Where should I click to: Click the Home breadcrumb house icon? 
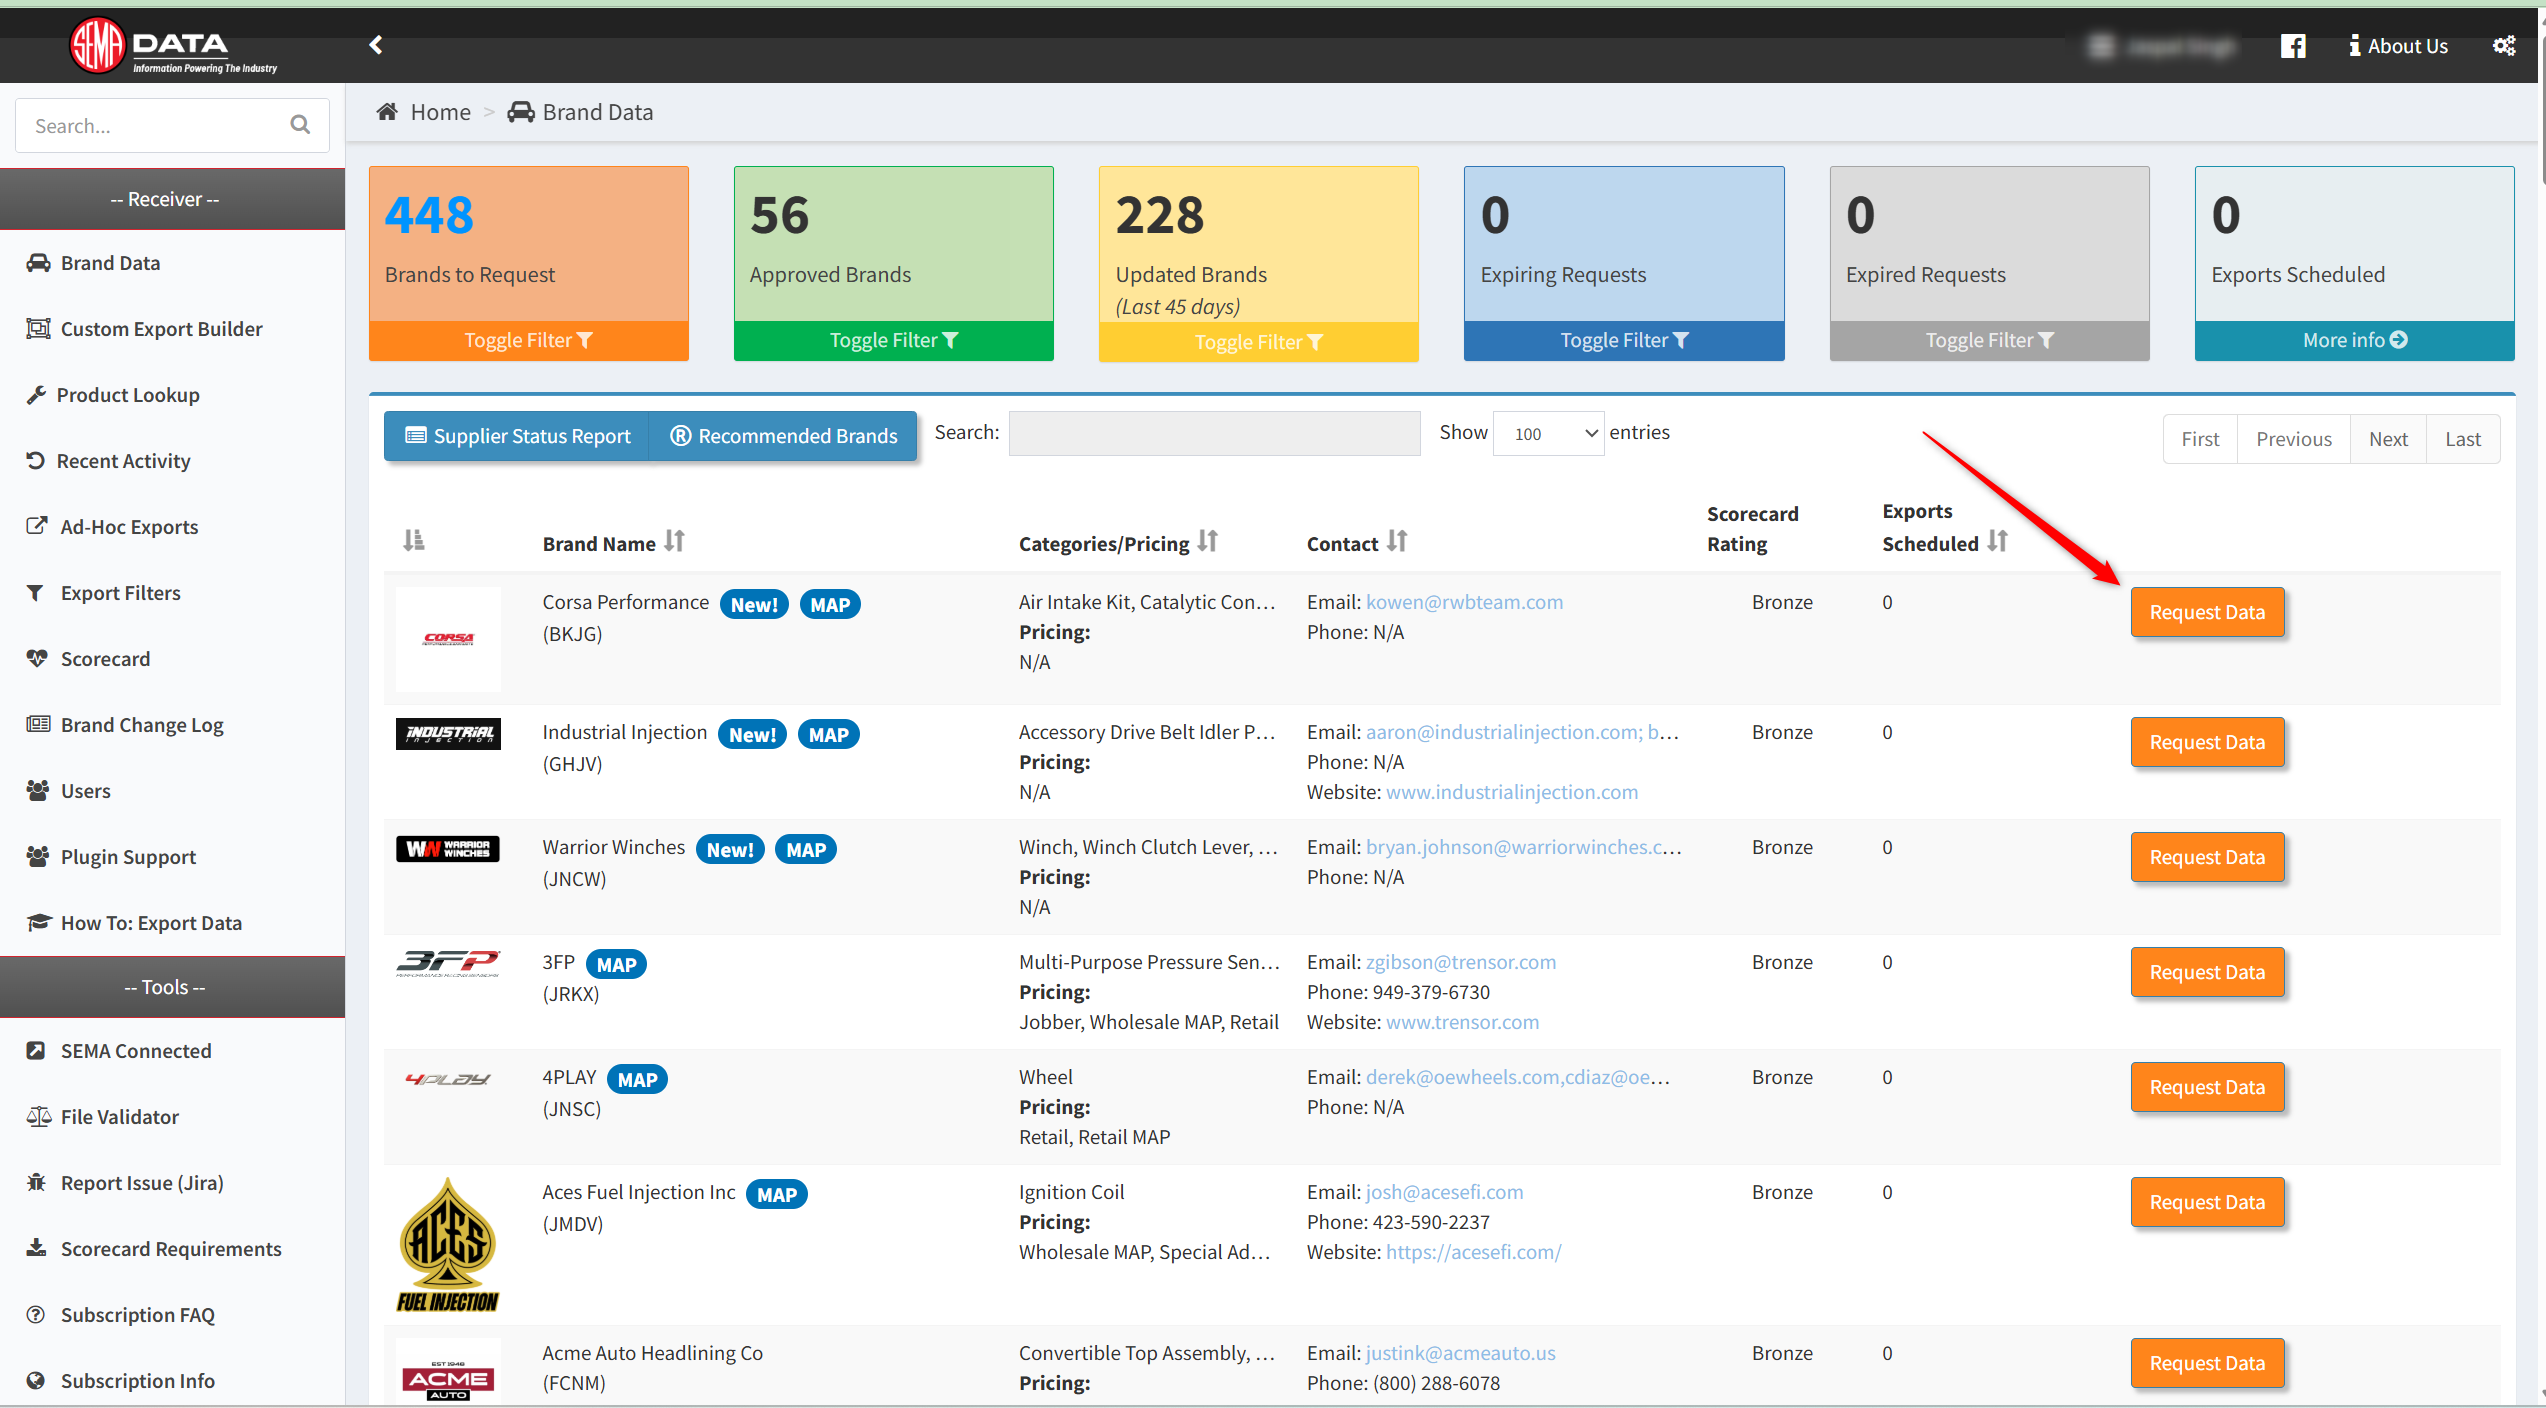(x=387, y=112)
